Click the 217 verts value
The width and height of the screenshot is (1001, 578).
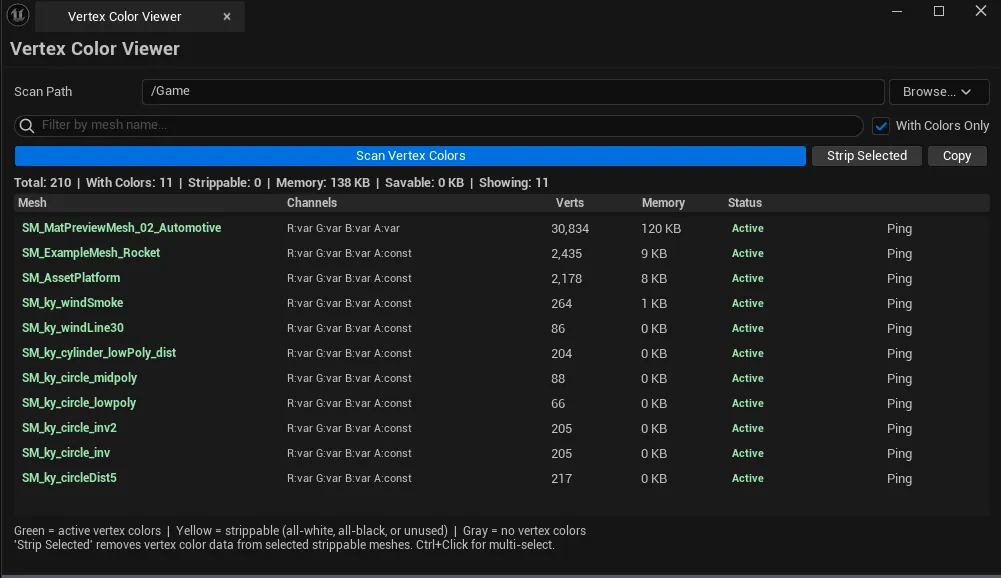point(561,478)
